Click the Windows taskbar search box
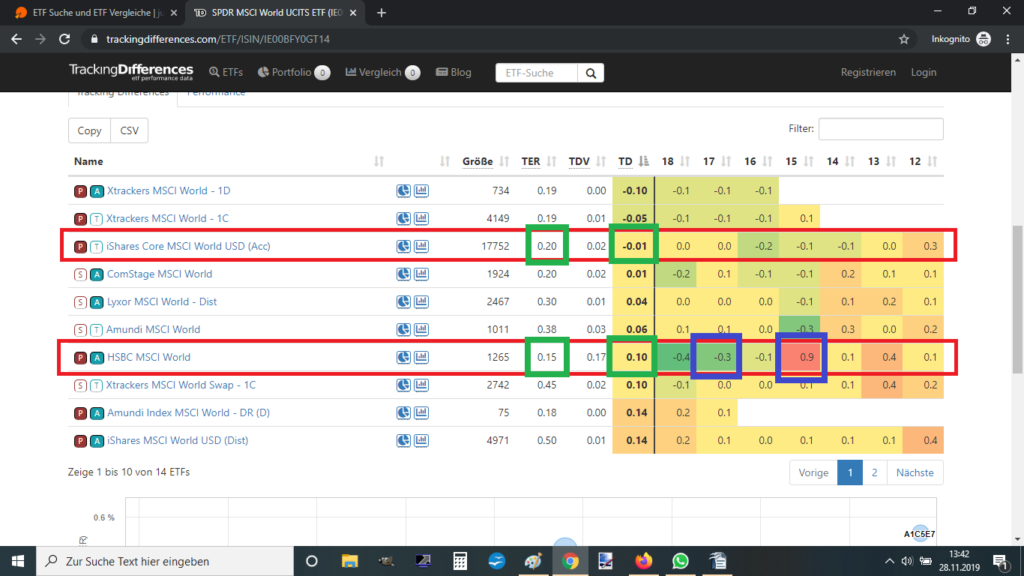The width and height of the screenshot is (1024, 576). coord(165,561)
